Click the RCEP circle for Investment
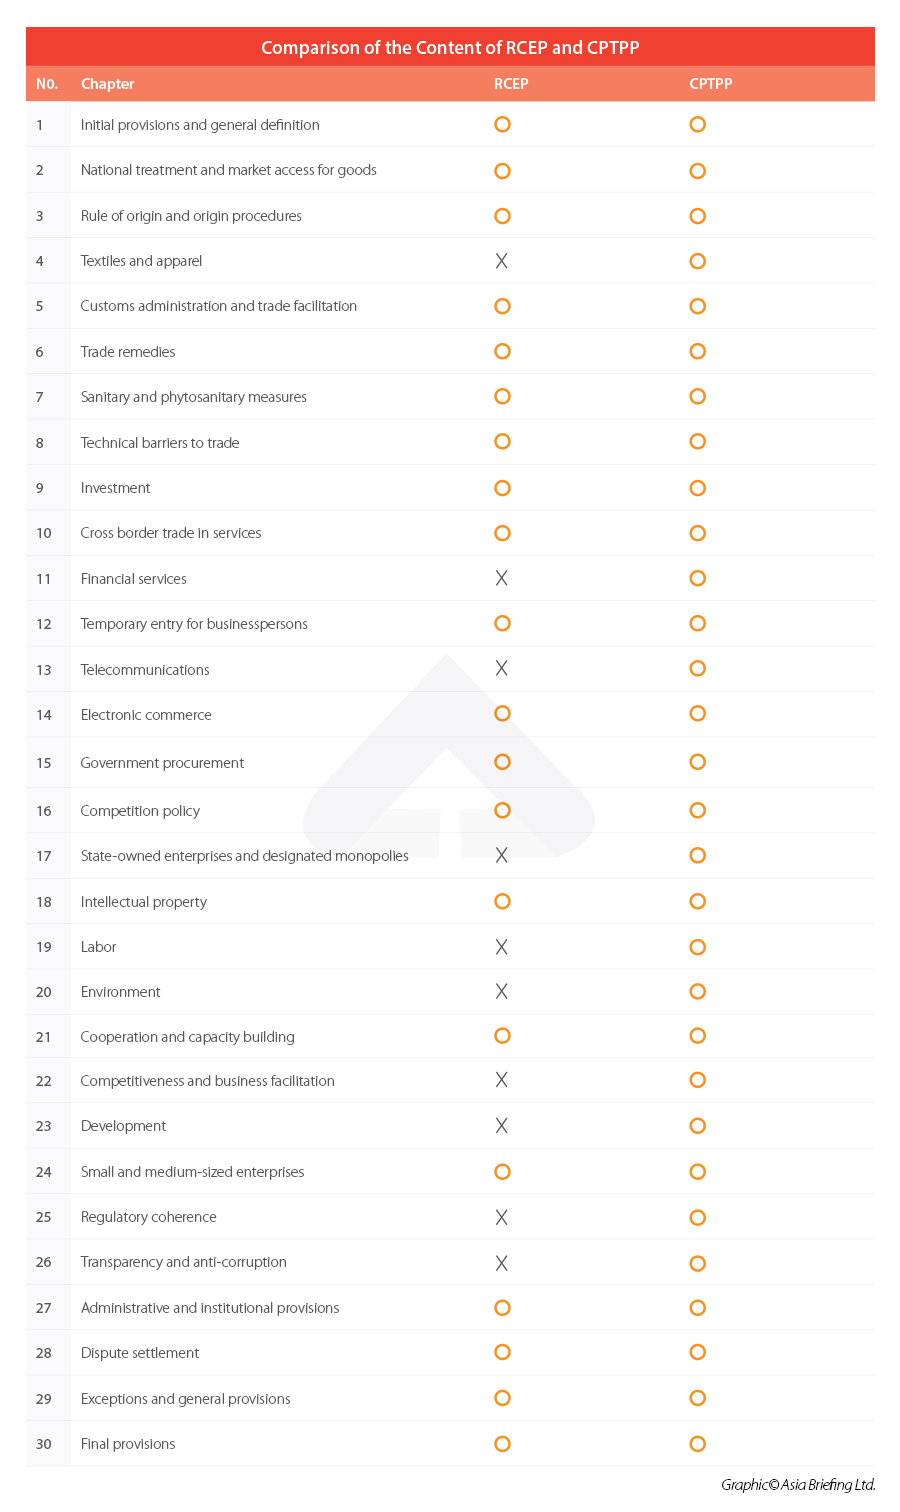The width and height of the screenshot is (900, 1512). point(502,488)
